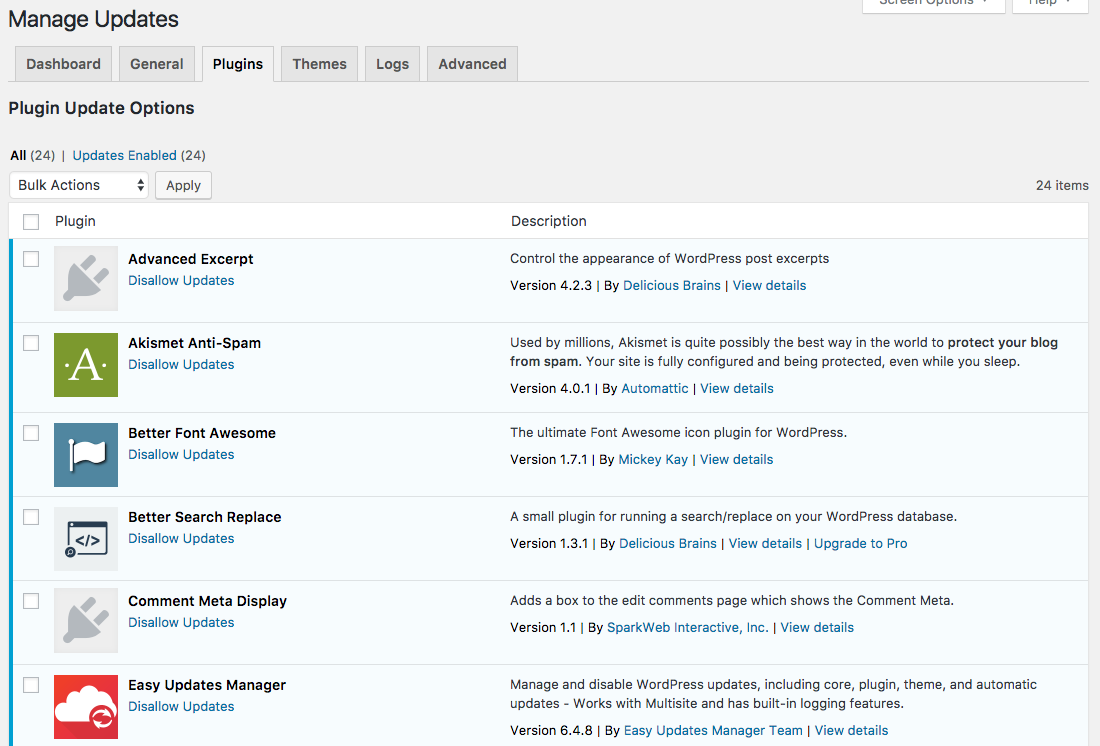Disallow updates for Better Font Awesome
This screenshot has height=746, width=1100.
tap(181, 454)
